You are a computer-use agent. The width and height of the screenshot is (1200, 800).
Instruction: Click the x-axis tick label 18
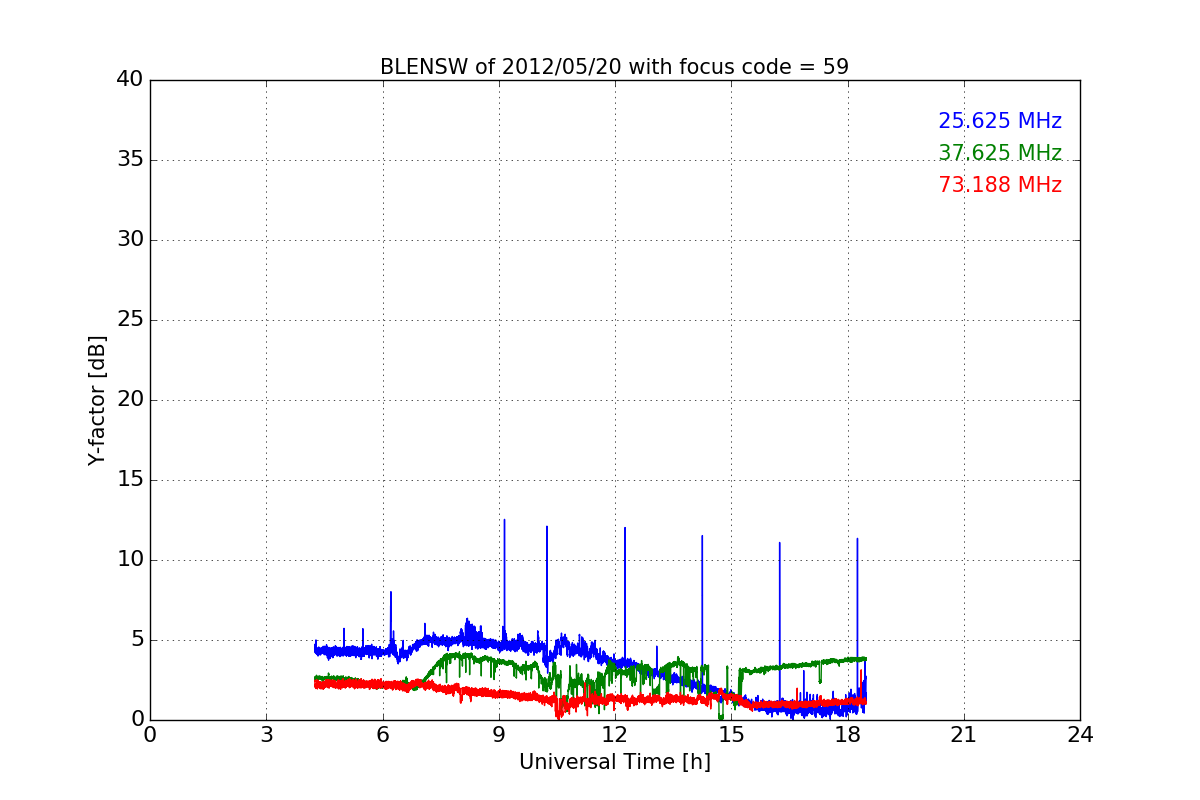tap(848, 734)
